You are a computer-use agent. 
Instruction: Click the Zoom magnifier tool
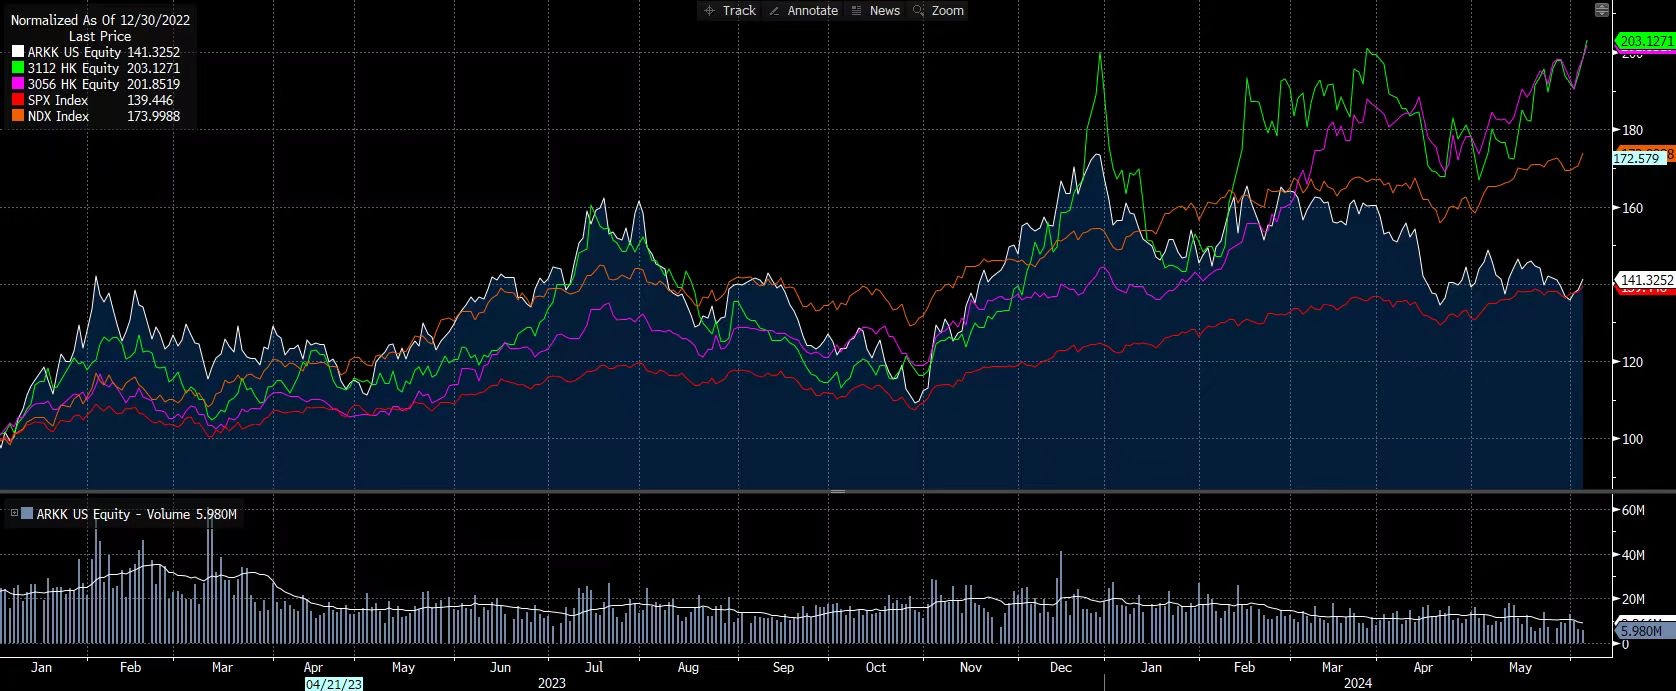(x=938, y=10)
